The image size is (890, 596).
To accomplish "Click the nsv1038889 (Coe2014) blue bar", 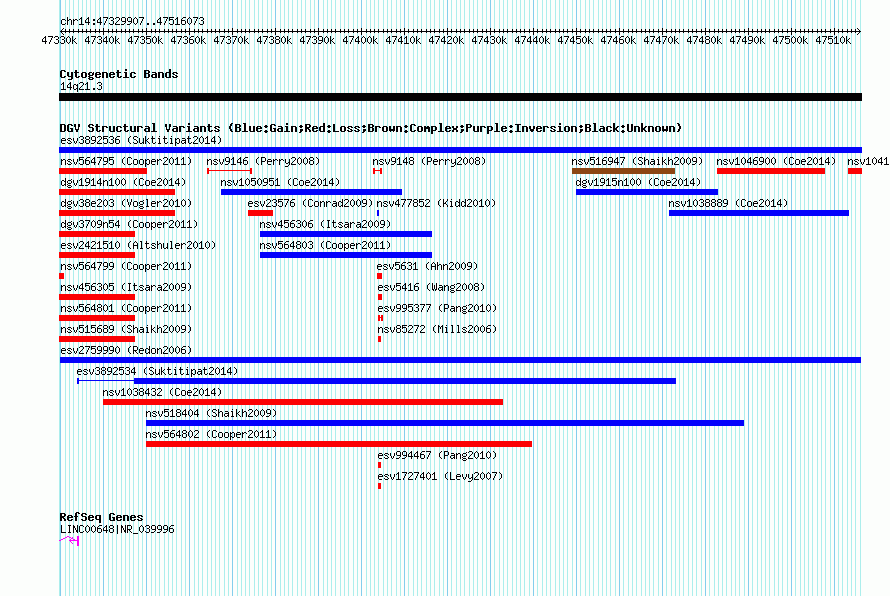I will (x=759, y=213).
